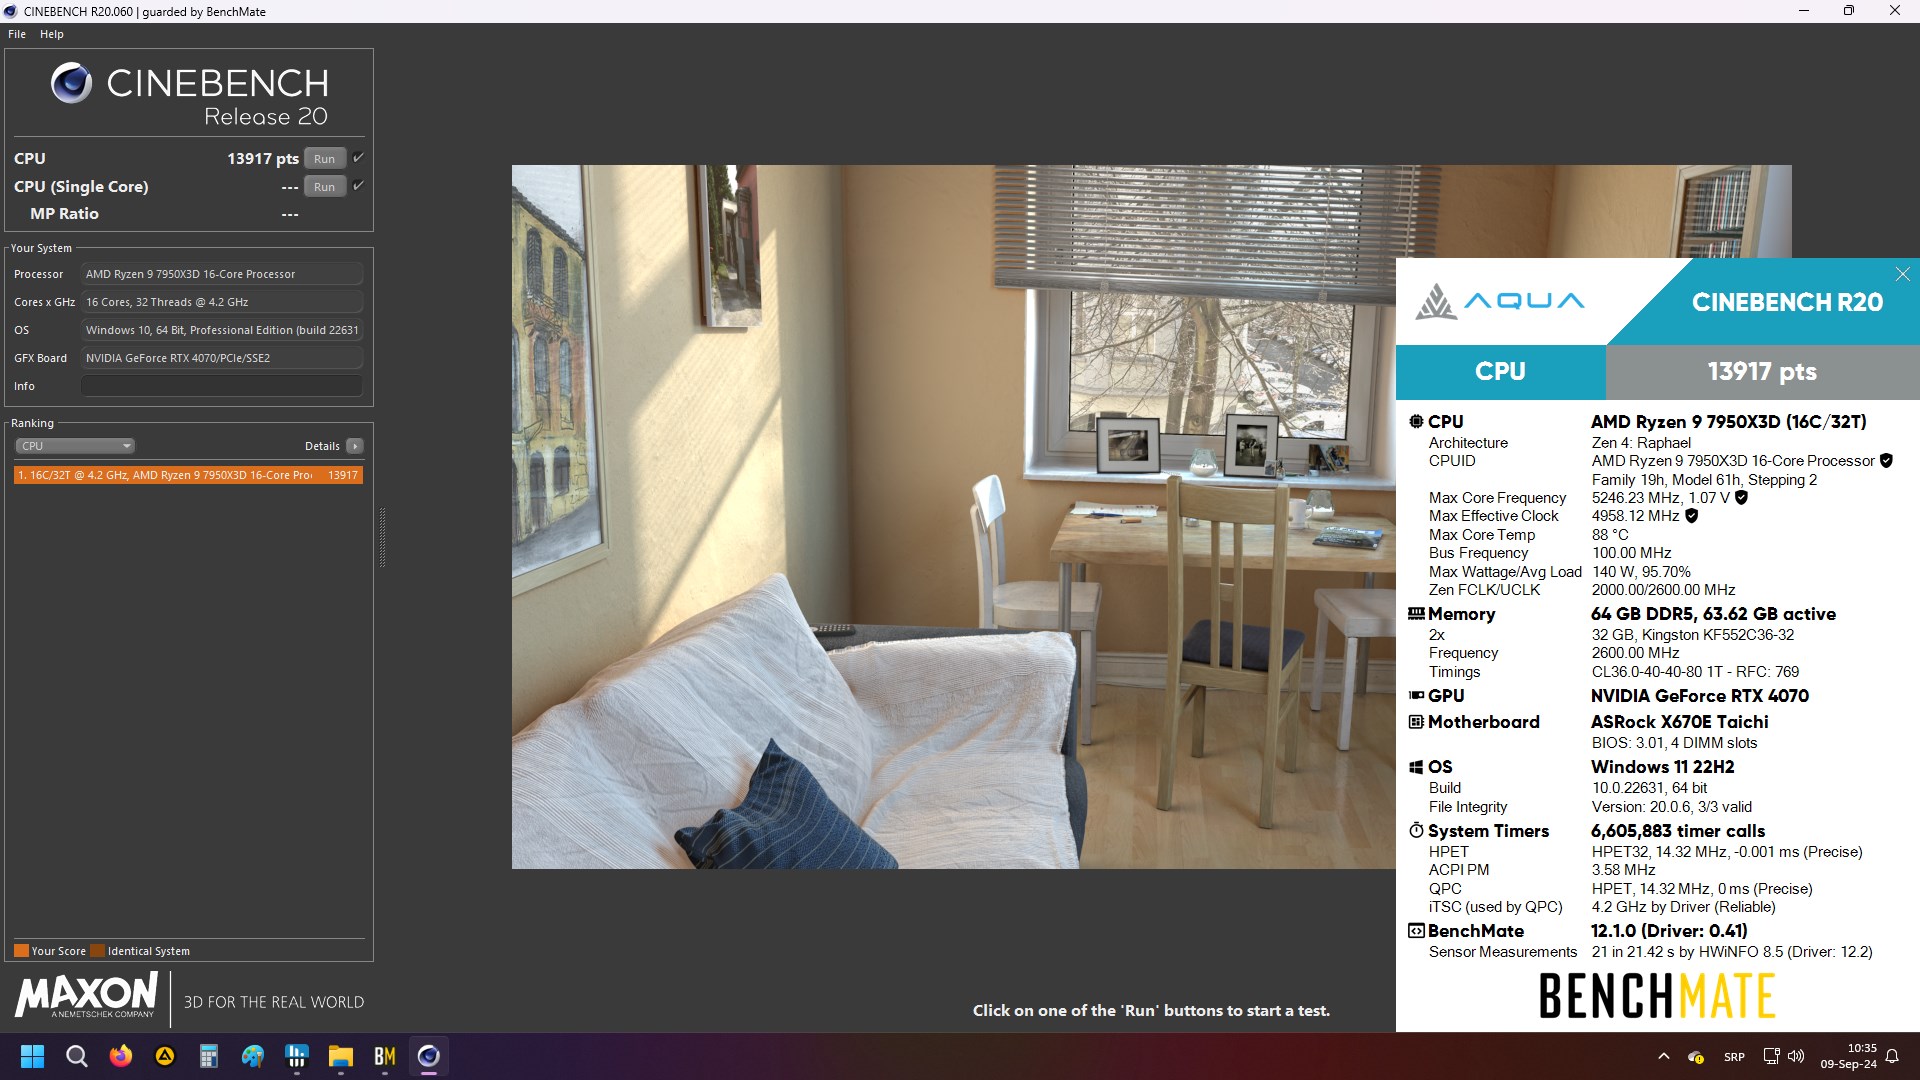Show hidden system tray icons

(x=1663, y=1056)
